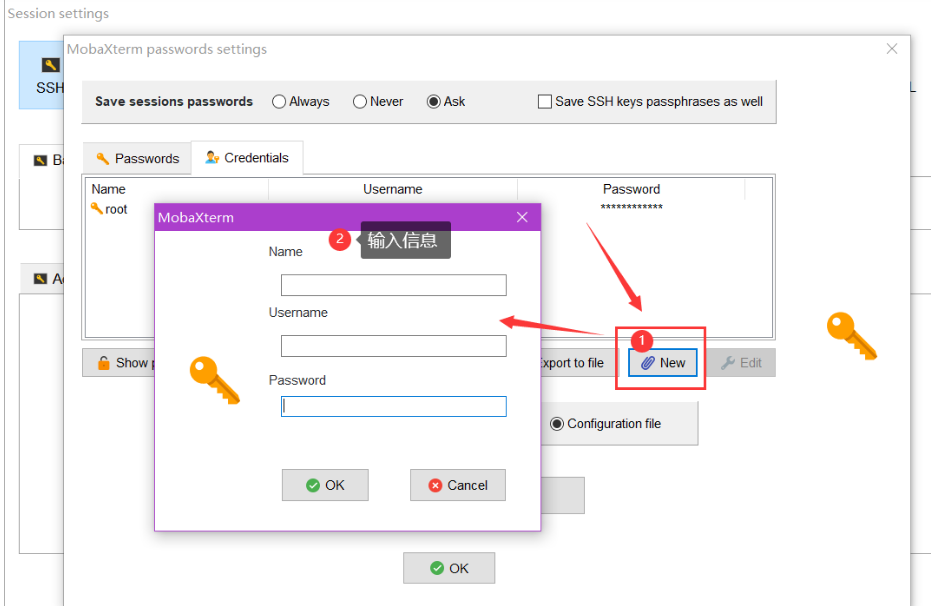Image resolution: width=931 pixels, height=606 pixels.
Task: Select the Configuration file radio option
Action: coord(606,424)
